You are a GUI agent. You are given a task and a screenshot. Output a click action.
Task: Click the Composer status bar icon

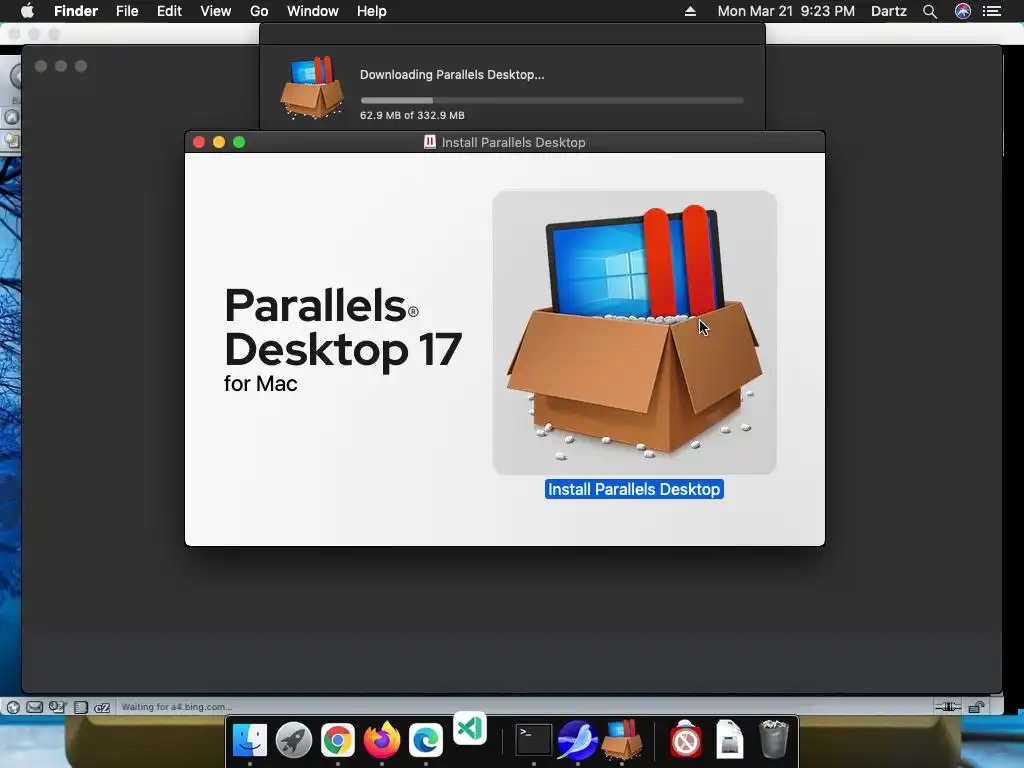tap(57, 707)
